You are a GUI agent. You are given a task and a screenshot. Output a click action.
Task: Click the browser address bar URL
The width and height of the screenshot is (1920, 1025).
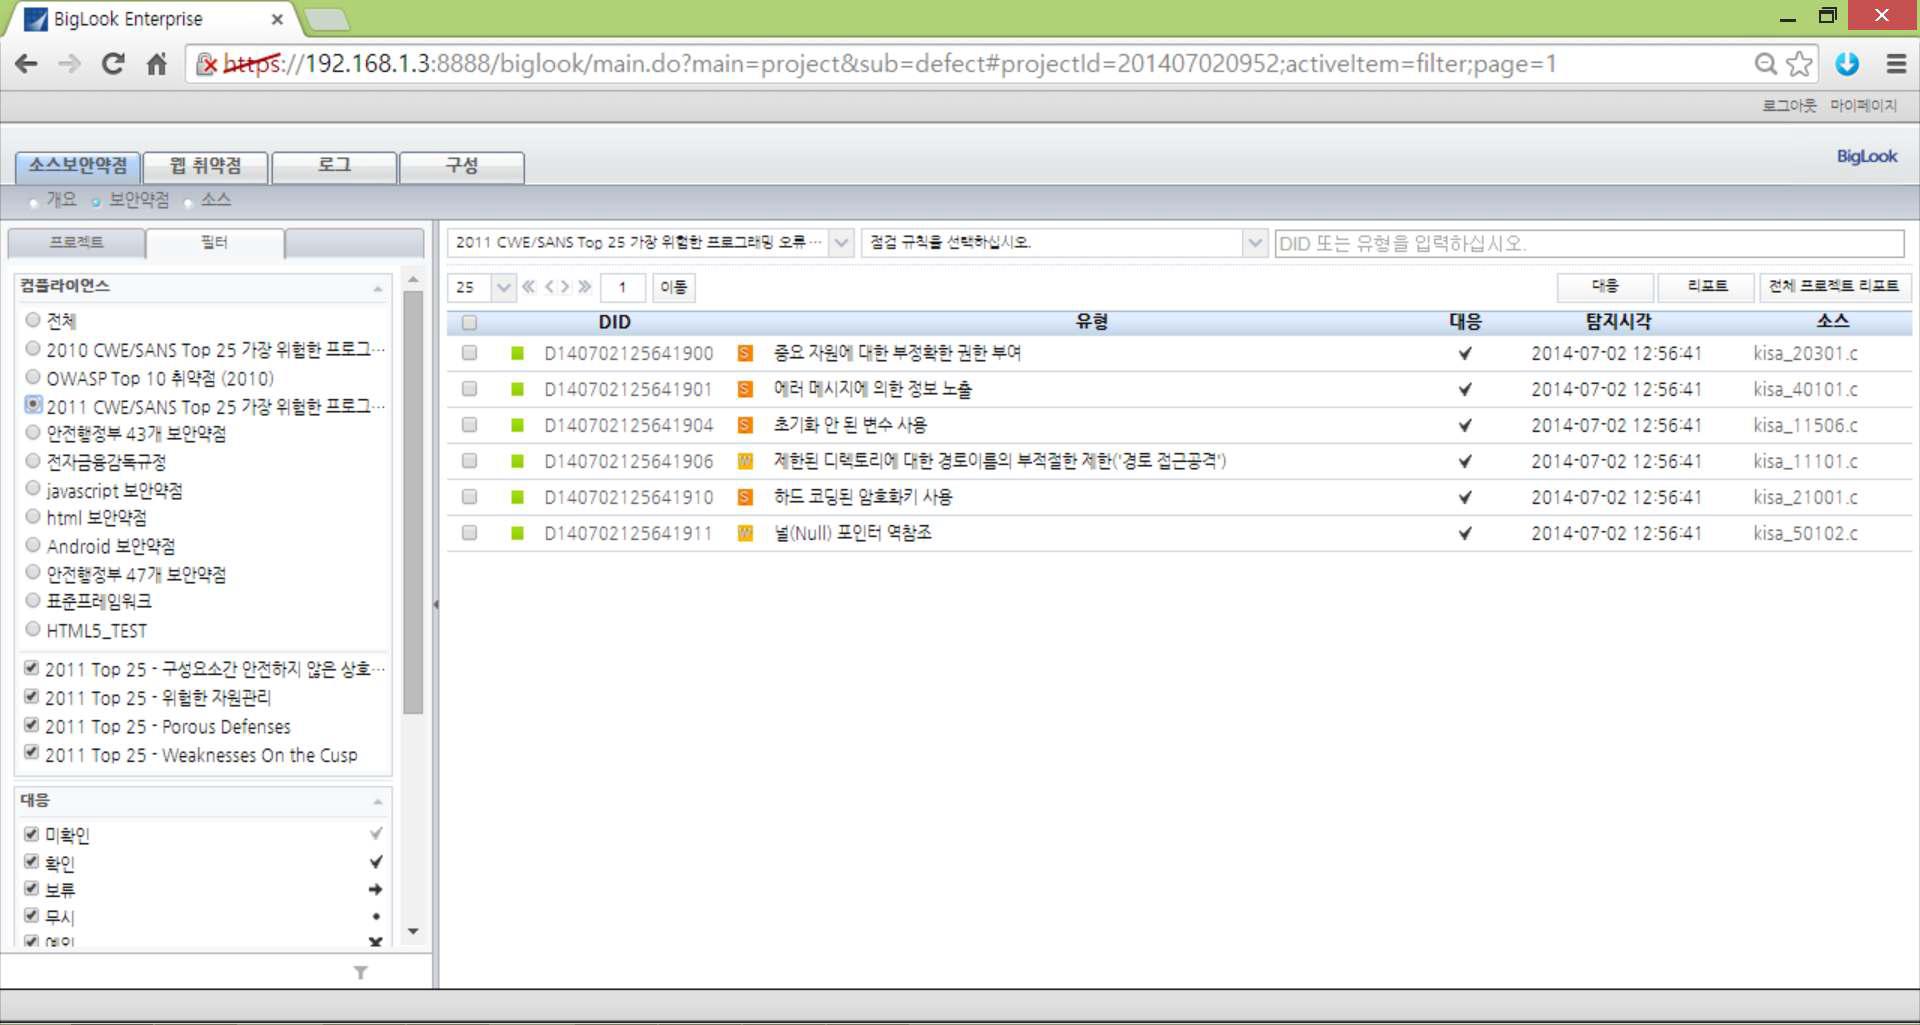890,65
